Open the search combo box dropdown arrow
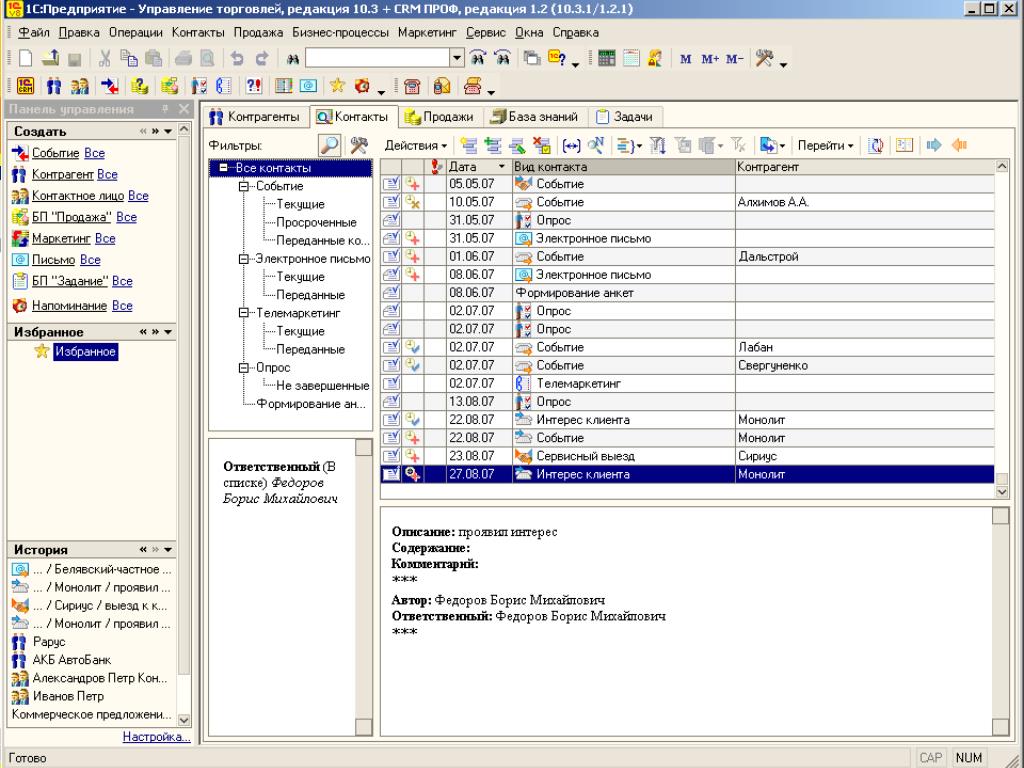The image size is (1024, 768). (457, 58)
